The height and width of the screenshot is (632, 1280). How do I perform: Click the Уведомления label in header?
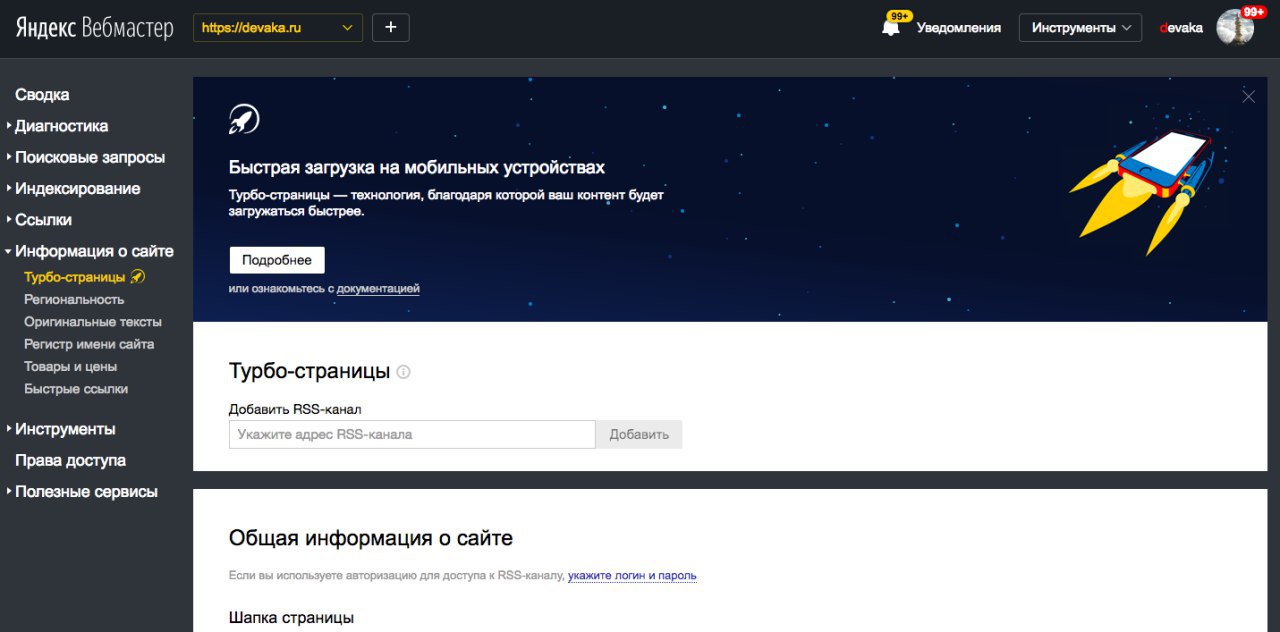(959, 28)
